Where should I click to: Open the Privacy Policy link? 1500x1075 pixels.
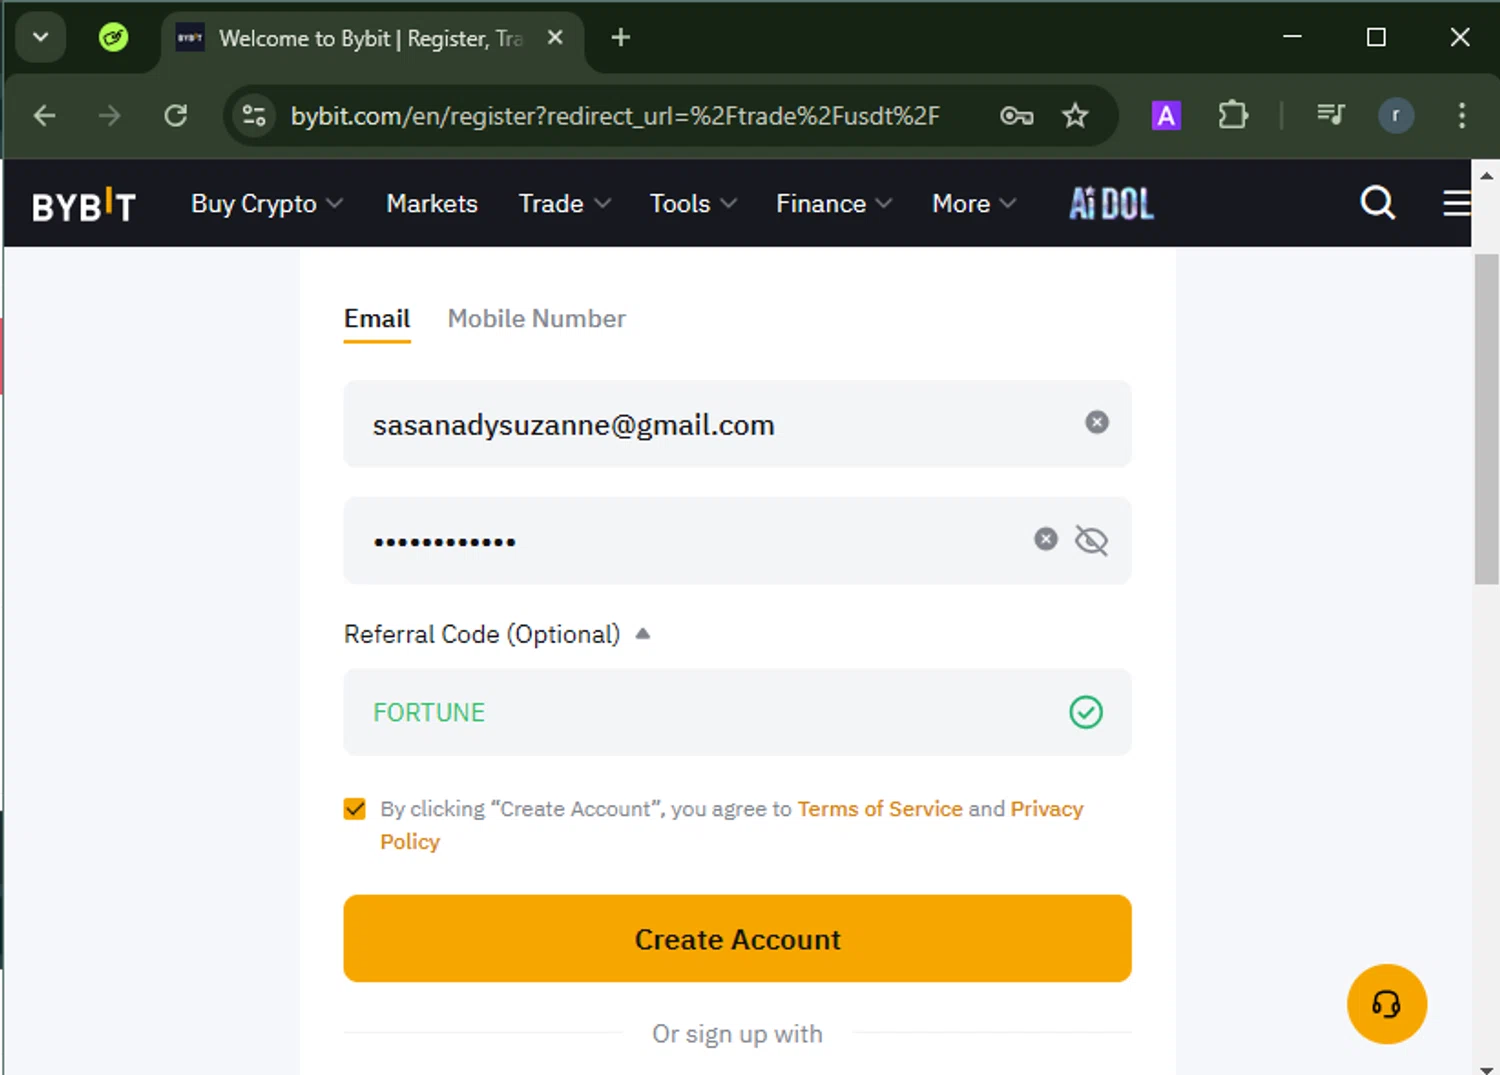point(1046,809)
